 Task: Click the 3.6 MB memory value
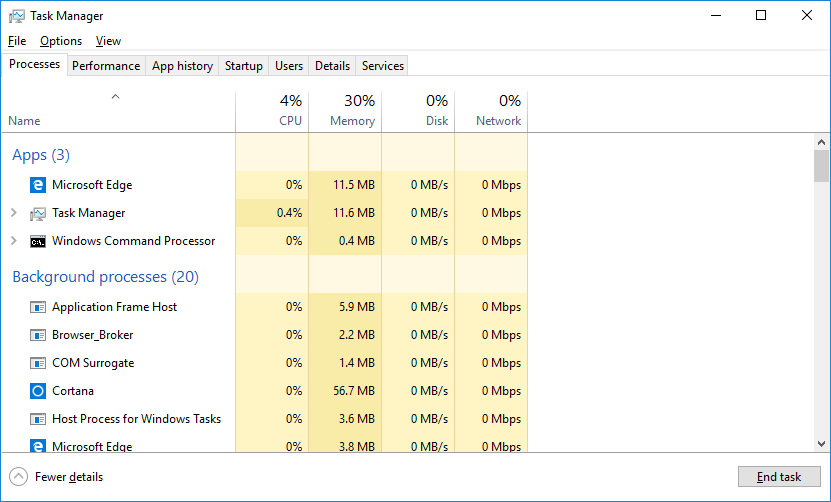357,419
